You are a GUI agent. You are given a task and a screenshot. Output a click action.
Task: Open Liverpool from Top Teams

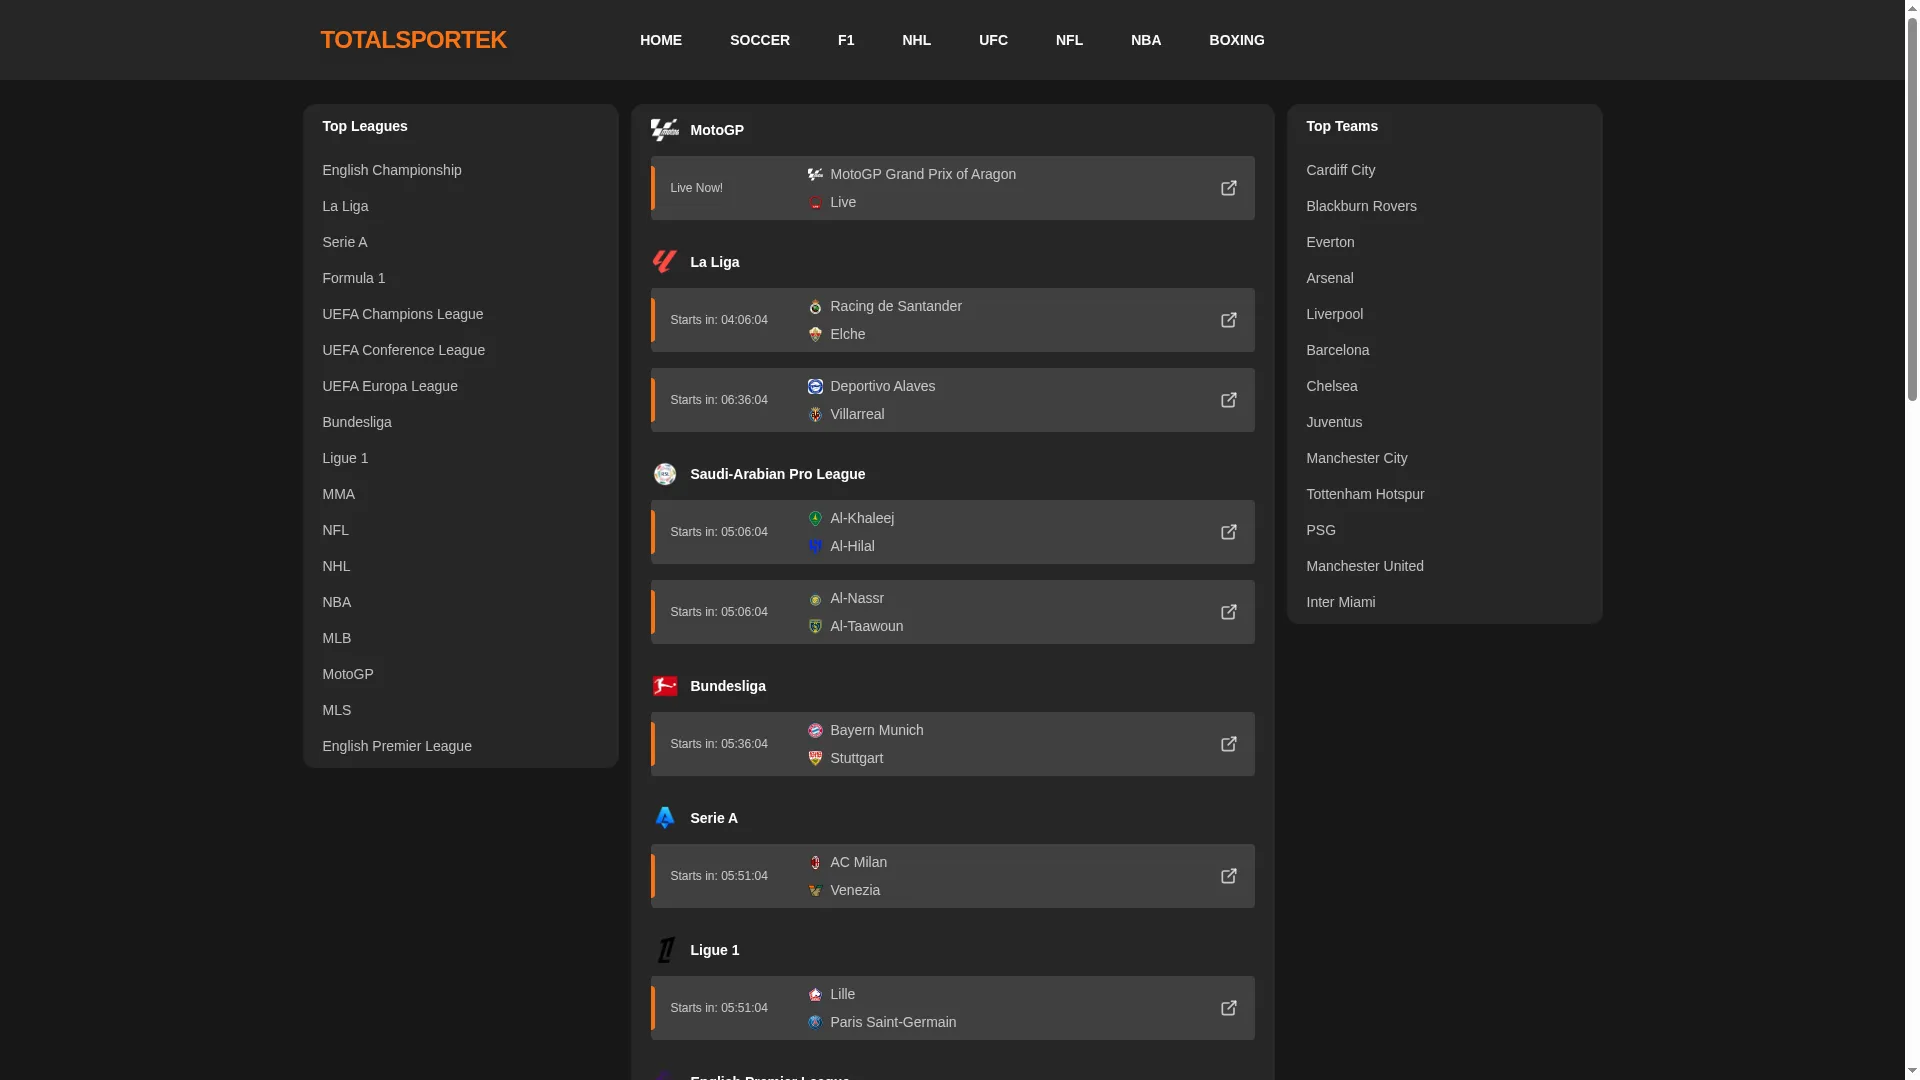click(1335, 314)
